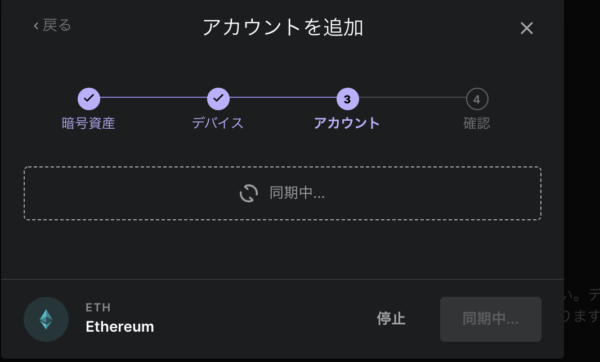Click the rotating sync spinner icon
Viewport: 600px width, 362px height.
pos(249,193)
